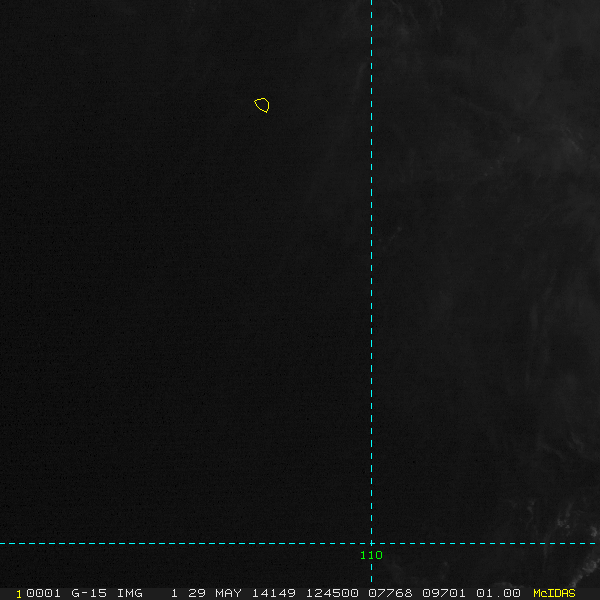Click the yellow frame number 1
This screenshot has width=600, height=600.
click(x=19, y=594)
